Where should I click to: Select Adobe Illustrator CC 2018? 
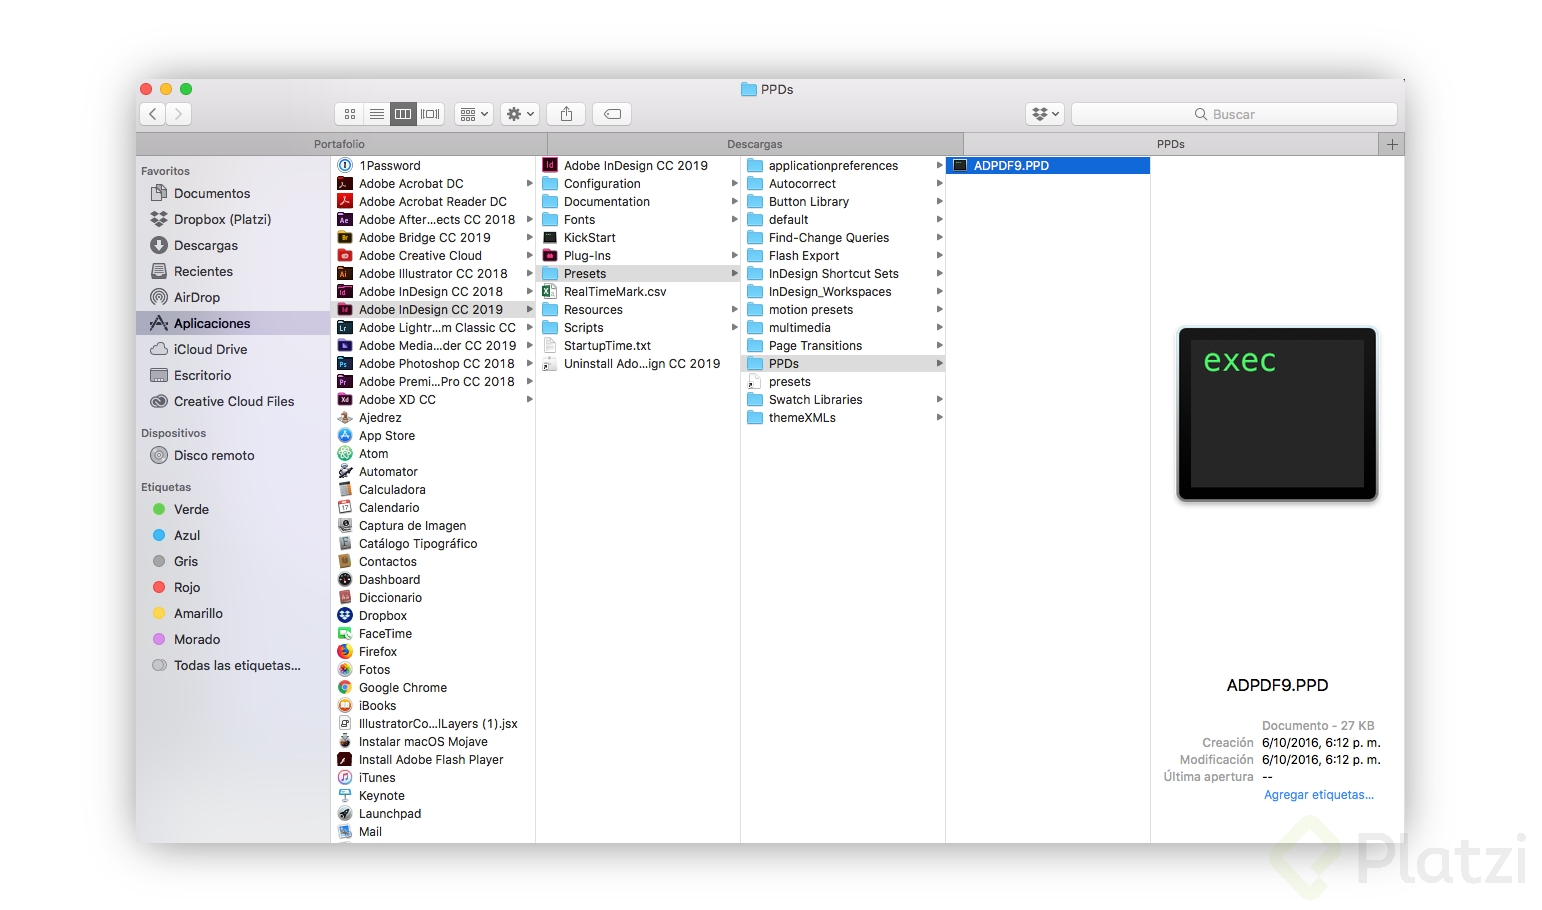(x=434, y=273)
